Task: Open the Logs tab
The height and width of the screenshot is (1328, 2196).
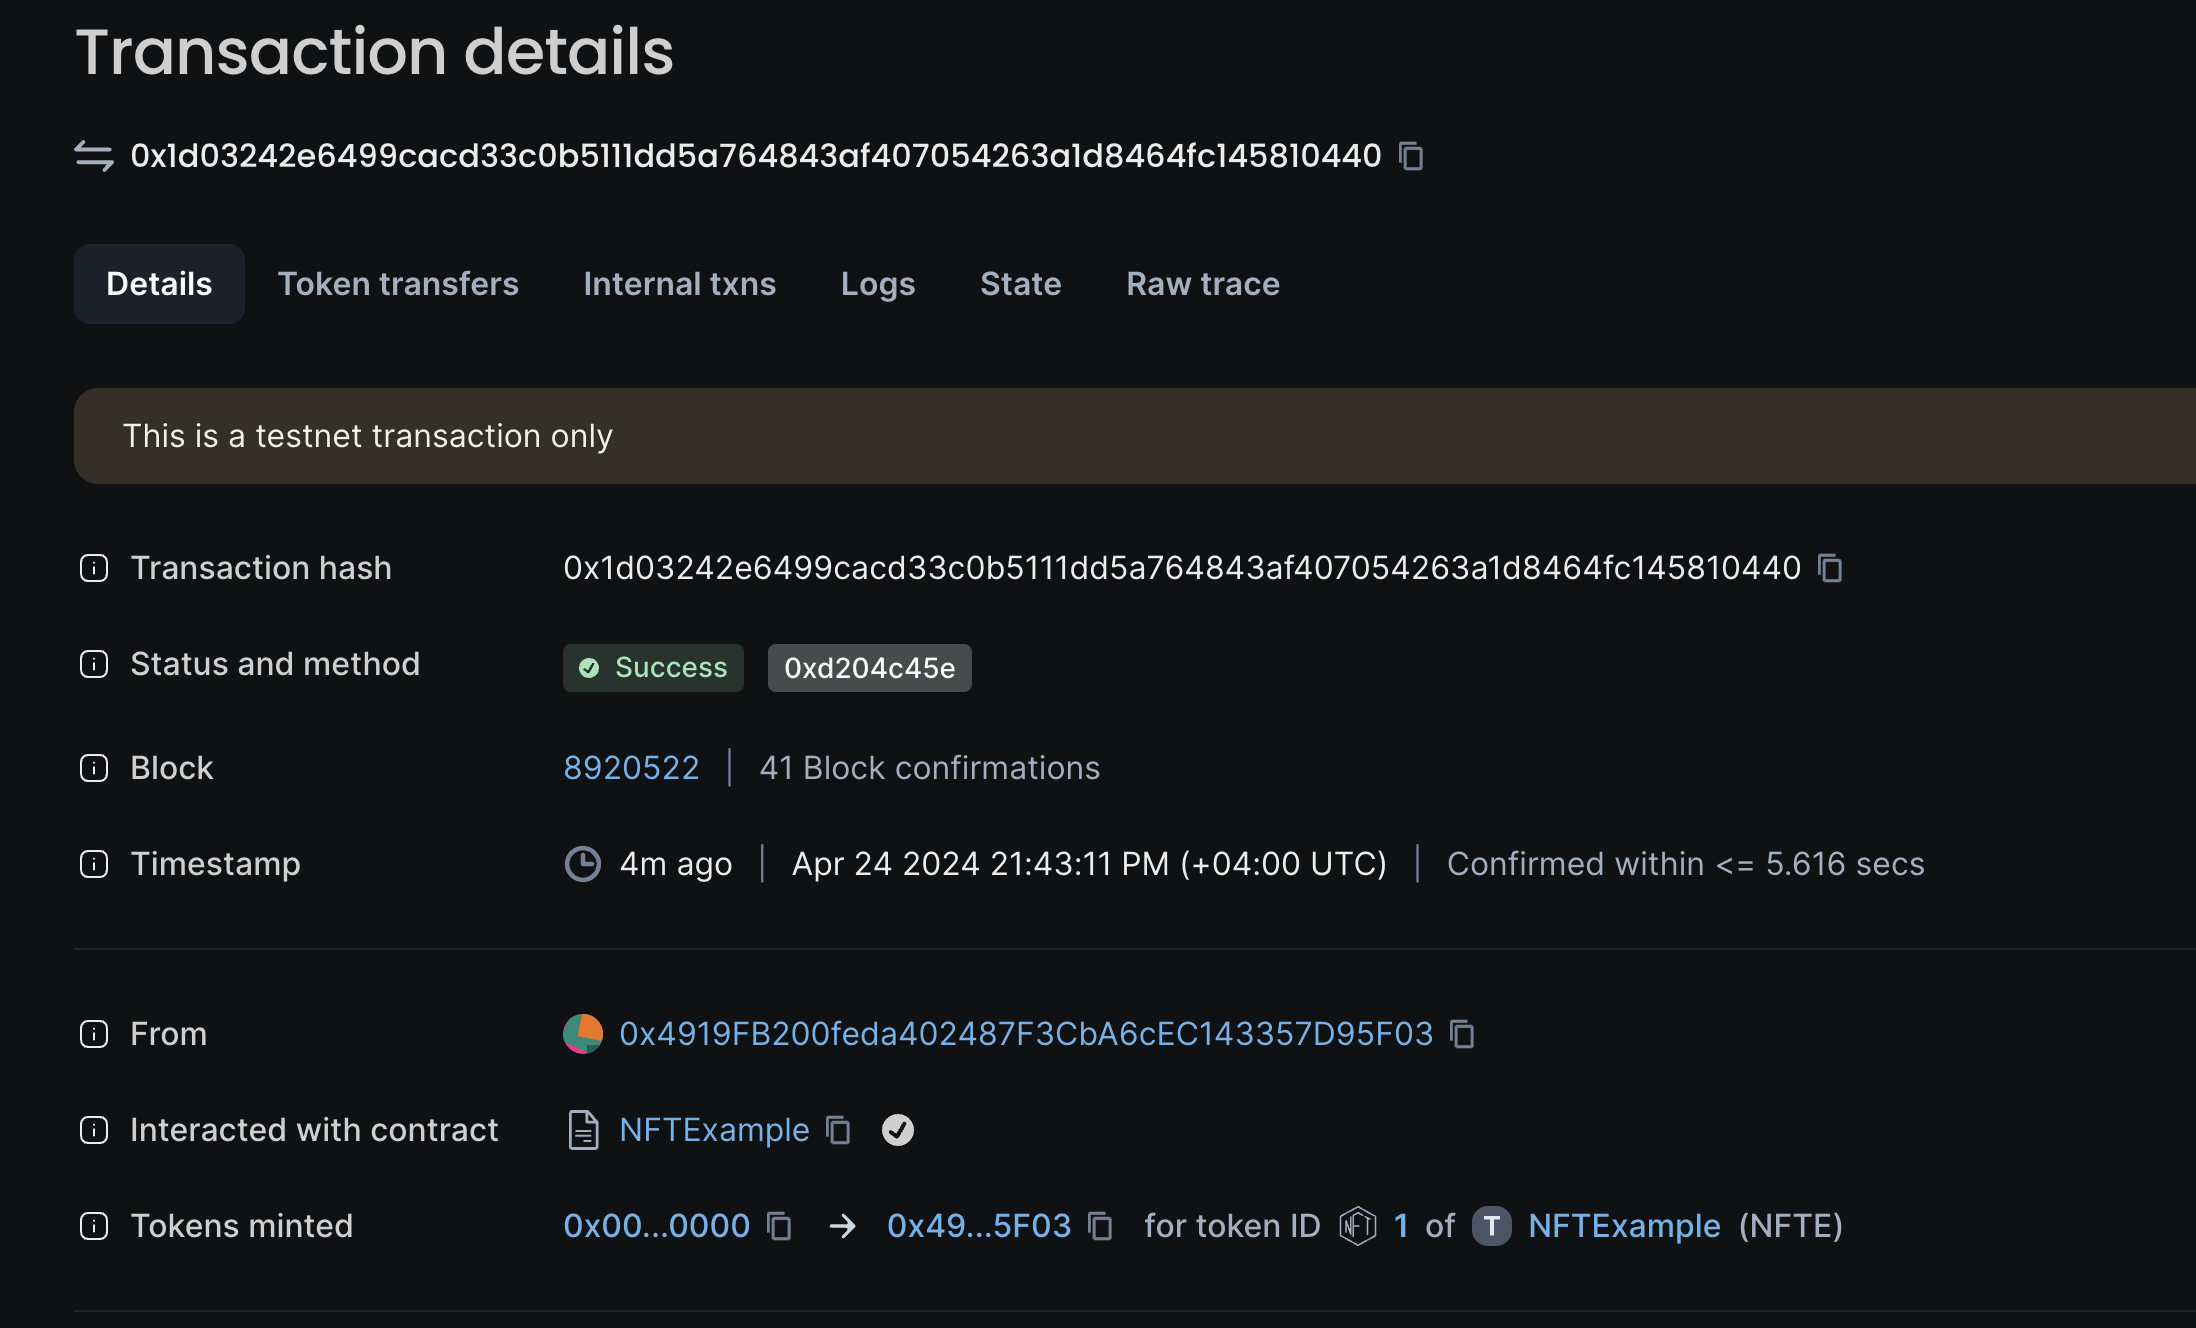Action: tap(877, 284)
